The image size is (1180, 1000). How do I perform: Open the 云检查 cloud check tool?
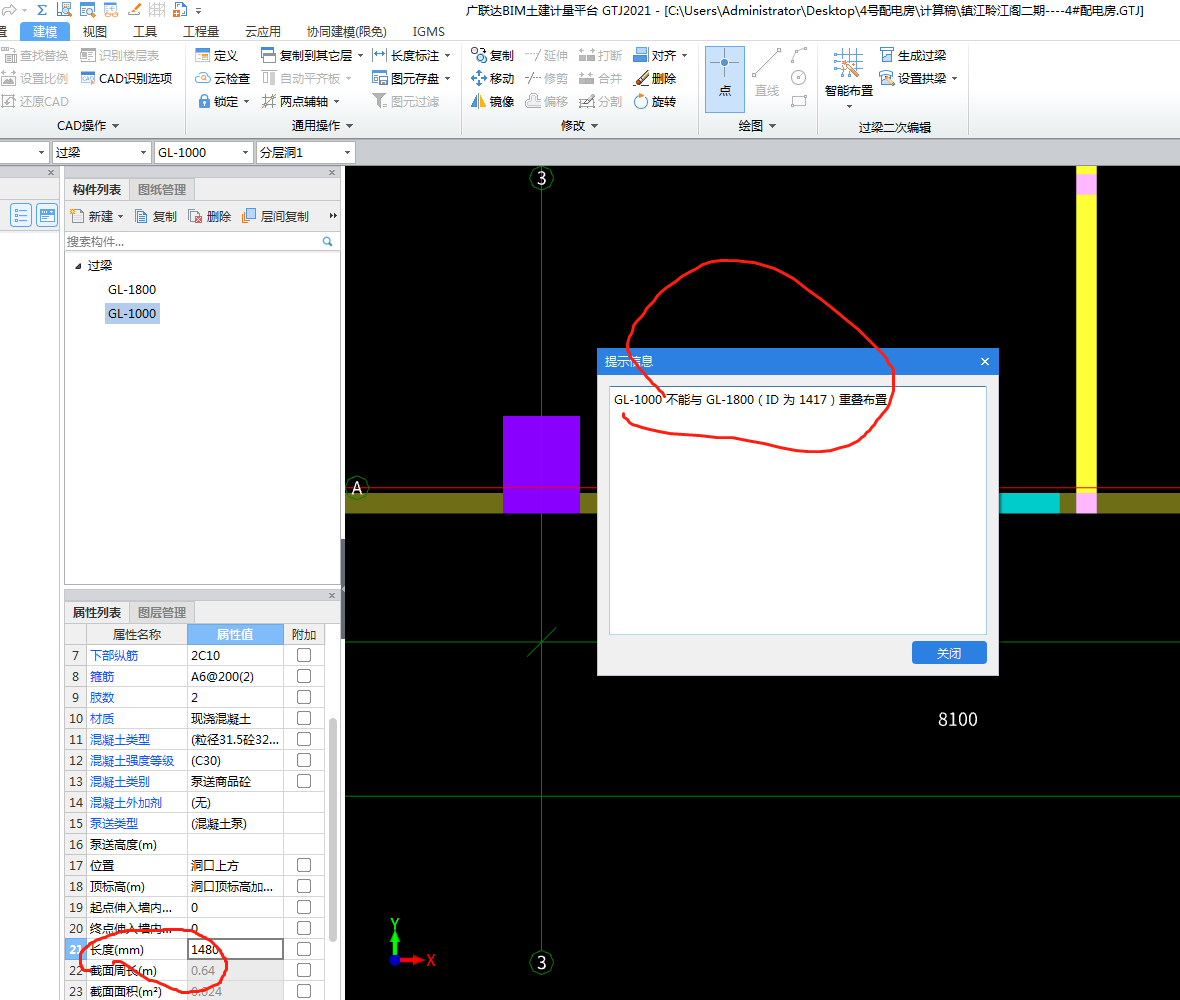coord(222,78)
